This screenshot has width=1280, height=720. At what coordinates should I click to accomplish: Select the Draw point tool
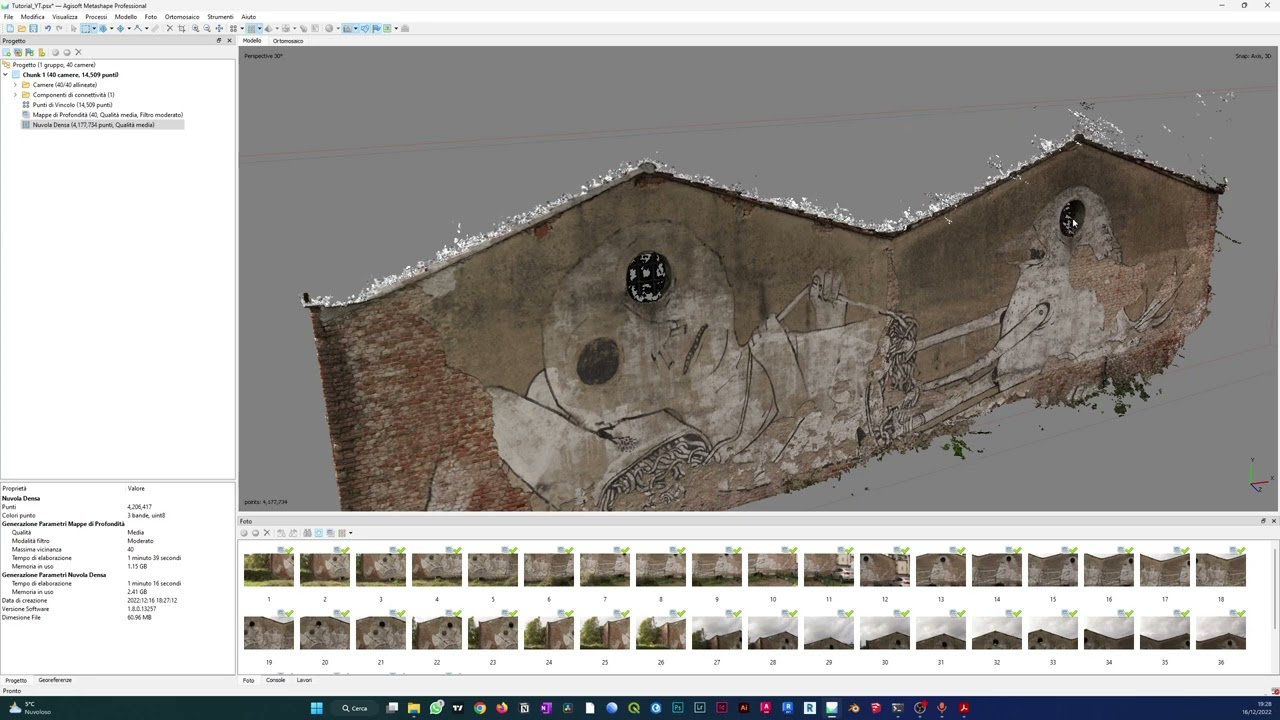(x=138, y=28)
